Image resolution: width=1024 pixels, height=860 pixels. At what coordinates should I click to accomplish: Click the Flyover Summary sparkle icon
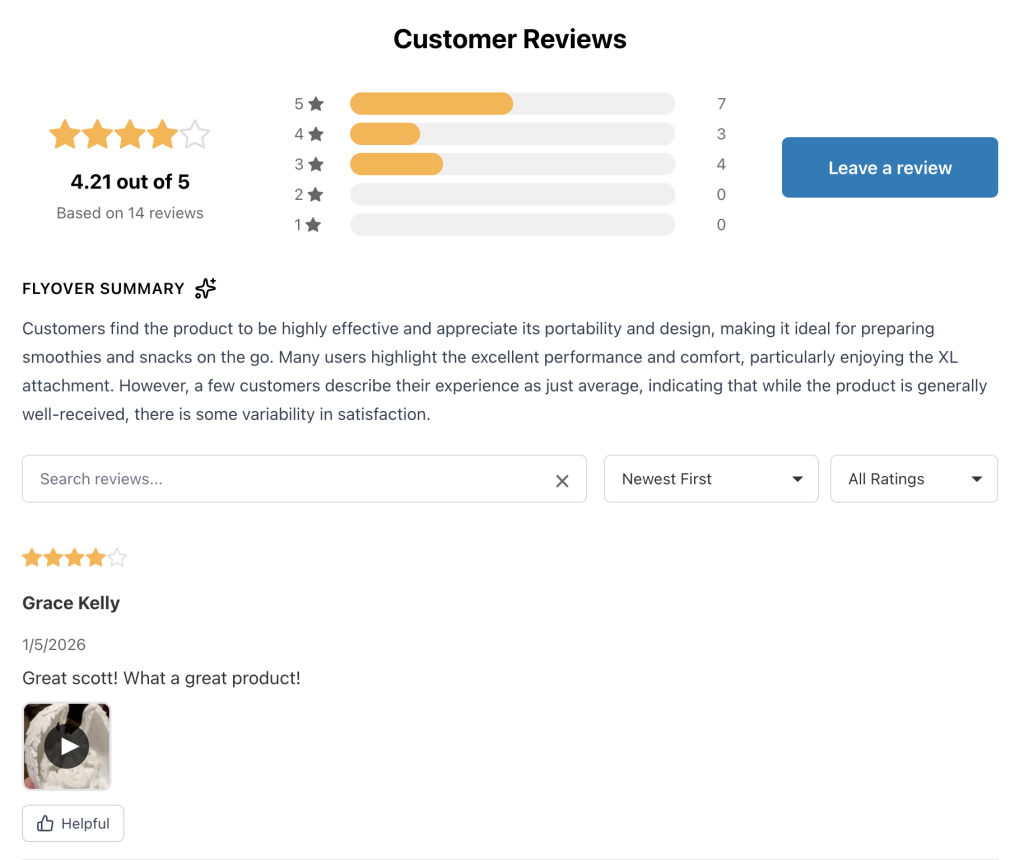coord(205,289)
